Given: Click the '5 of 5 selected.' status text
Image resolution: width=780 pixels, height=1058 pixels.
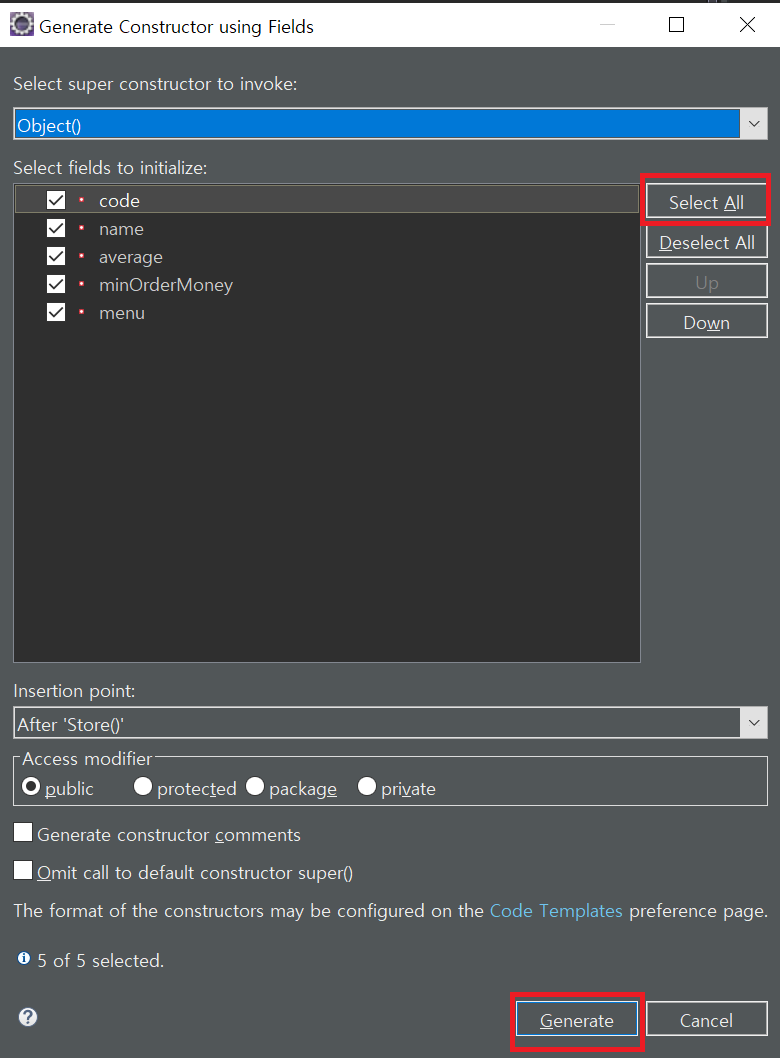Looking at the screenshot, I should (101, 960).
